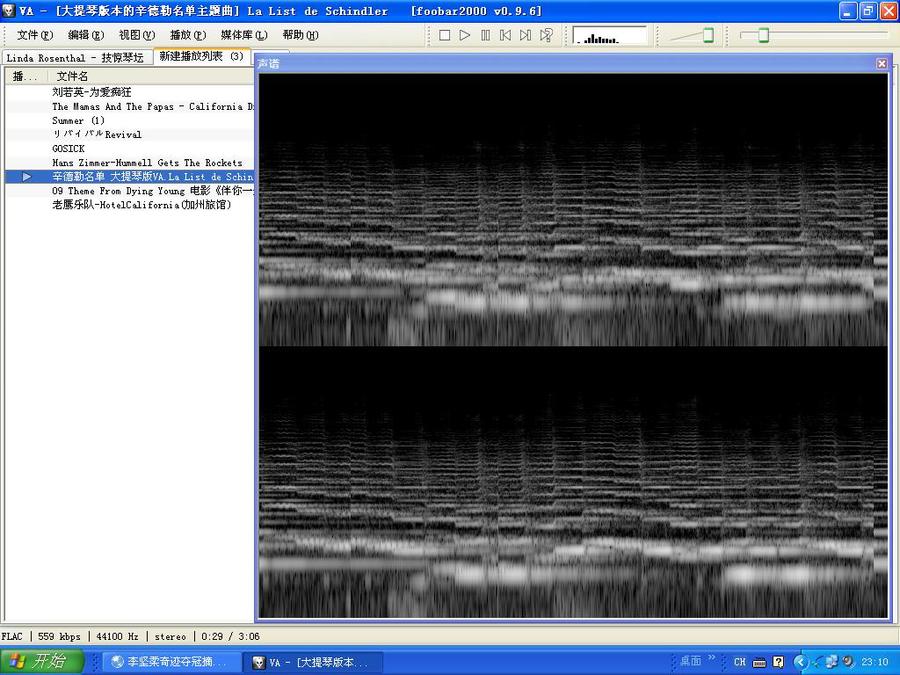Skip to next track button

pos(525,36)
